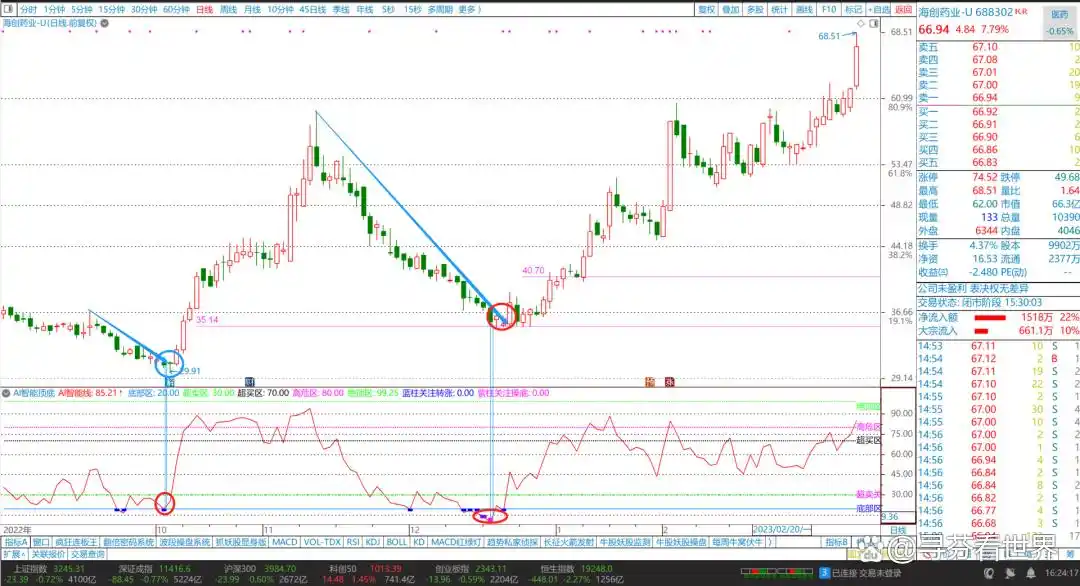
Task: Add stock via +自选 button
Action: point(877,8)
